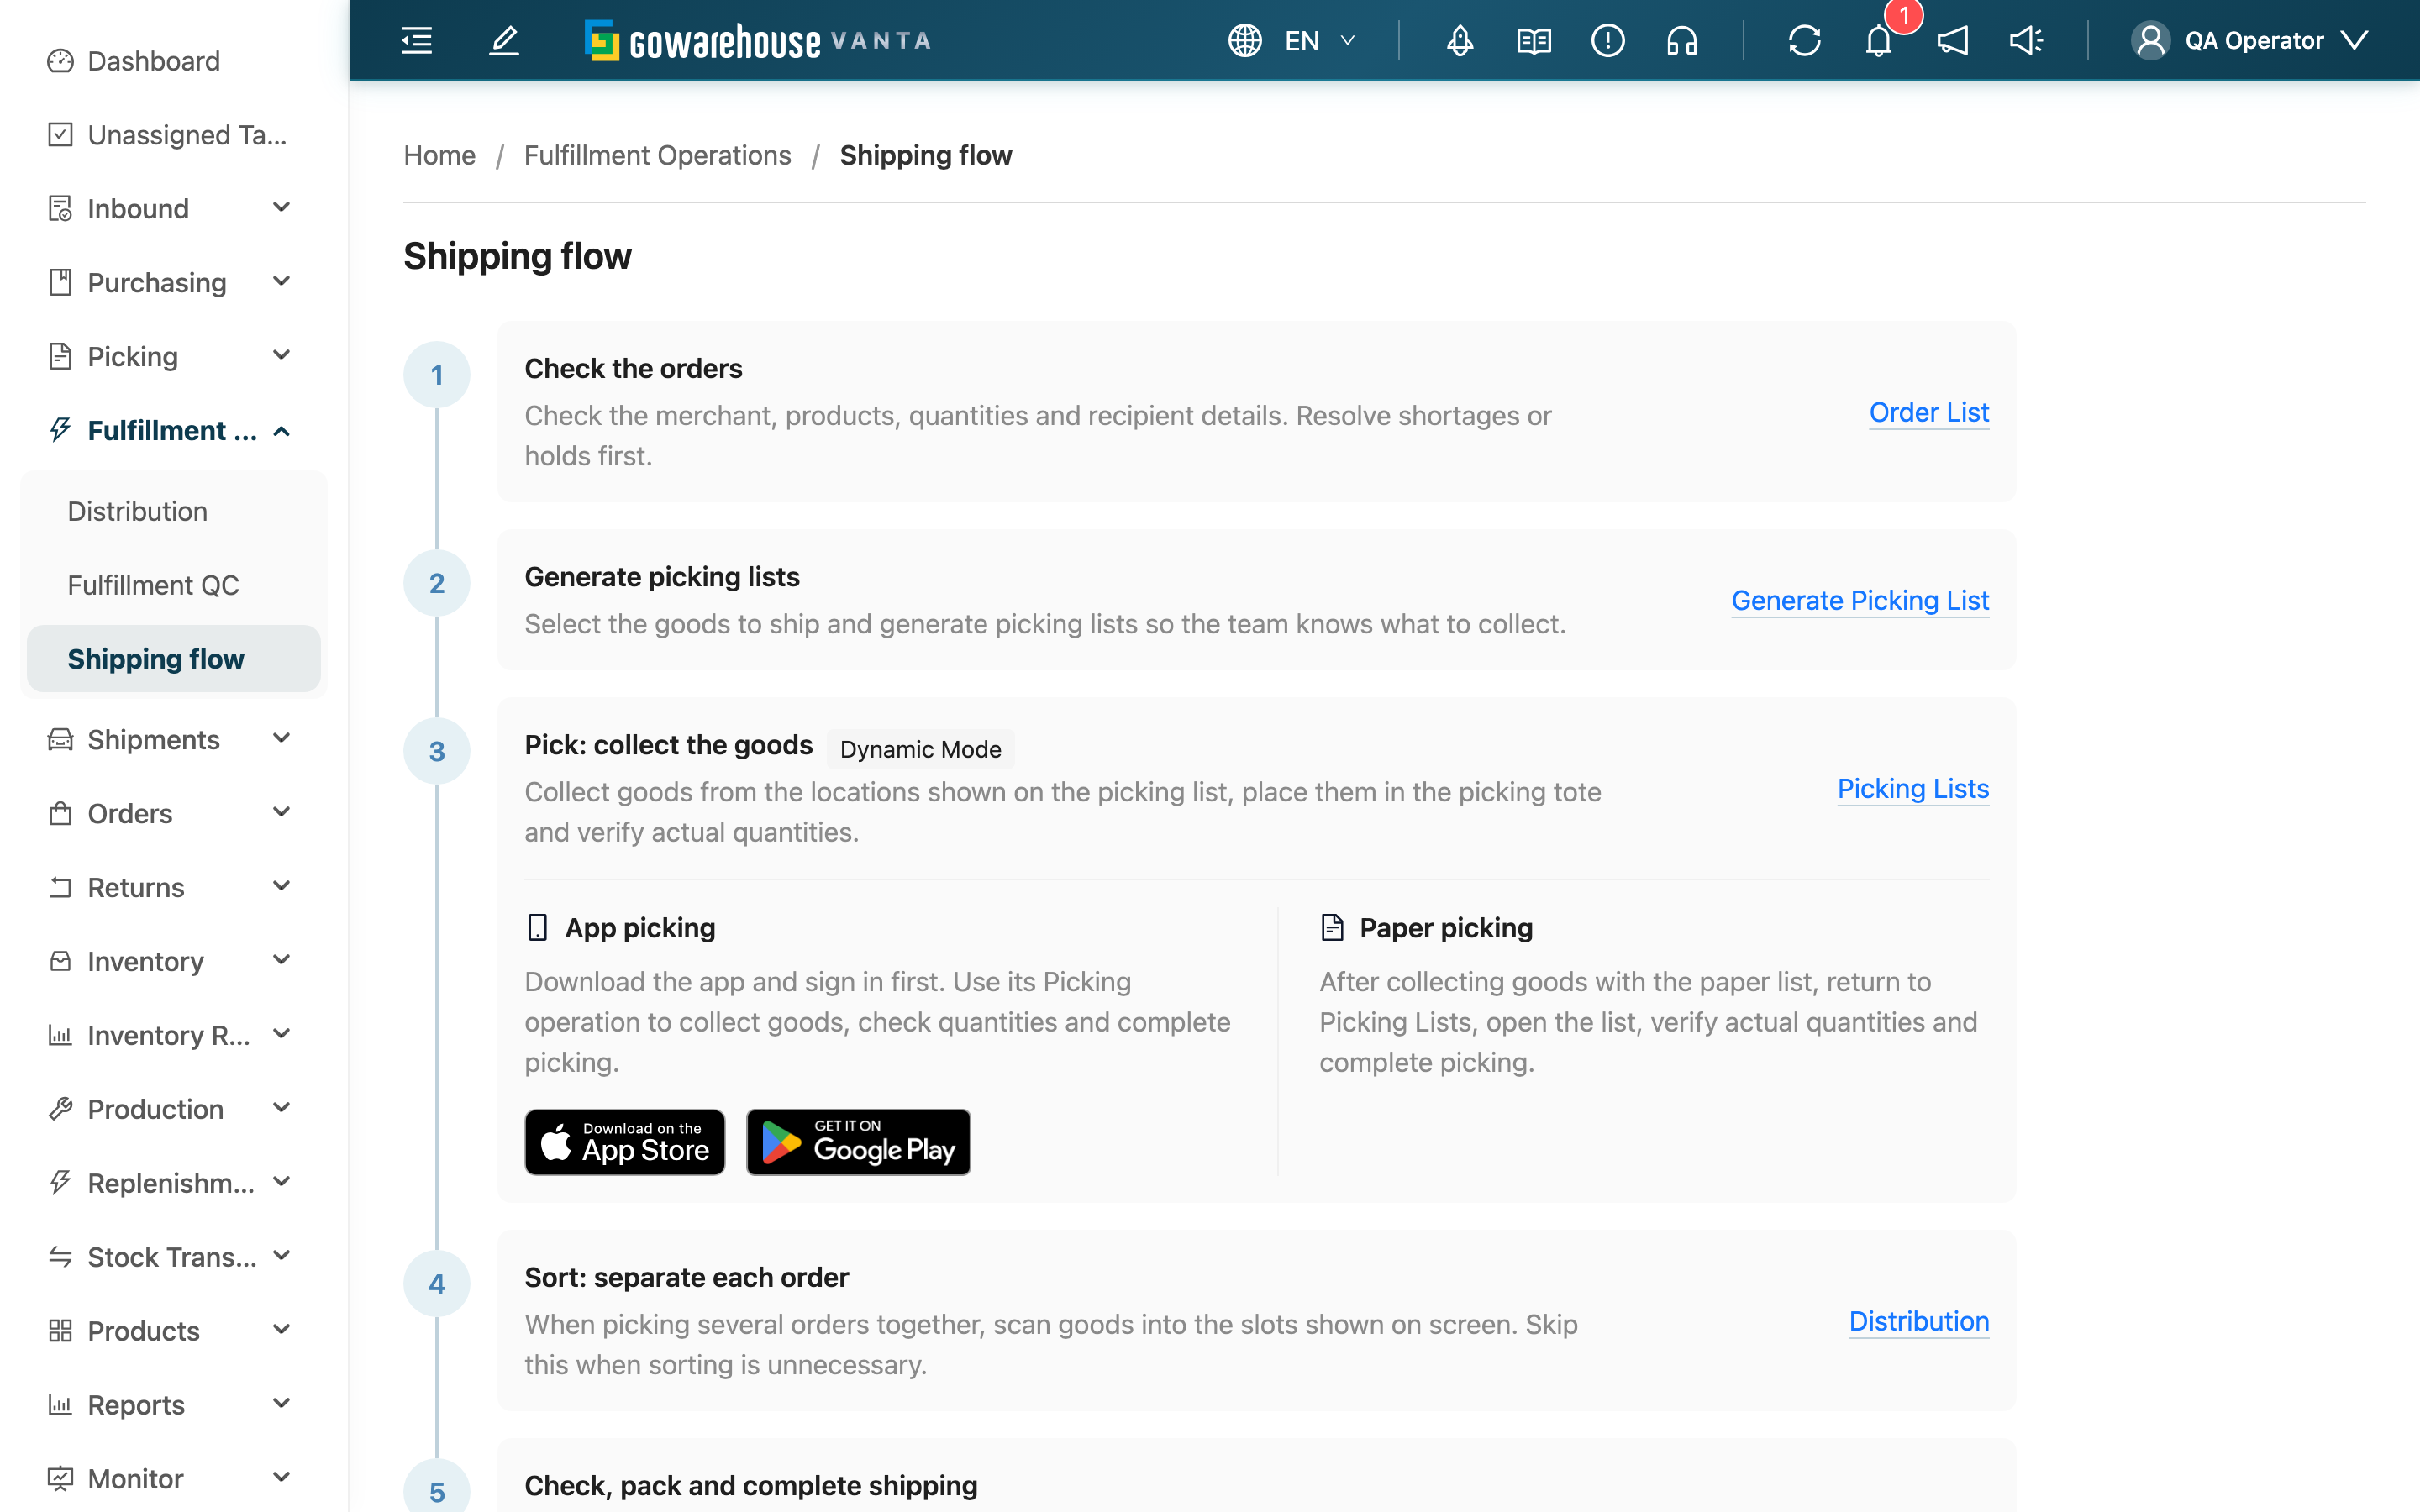Click the Returns sidebar icon

click(60, 887)
